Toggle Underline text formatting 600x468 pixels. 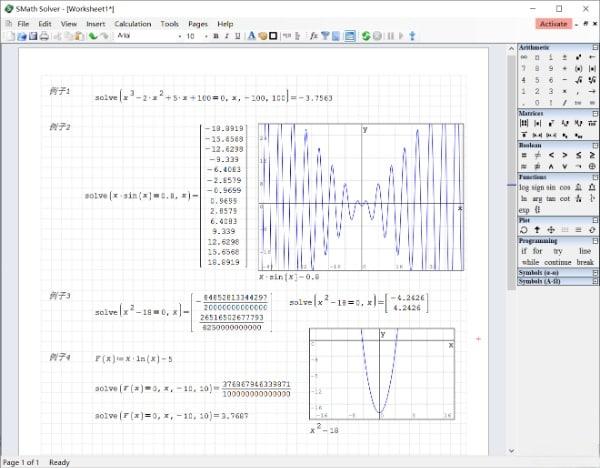tap(238, 36)
